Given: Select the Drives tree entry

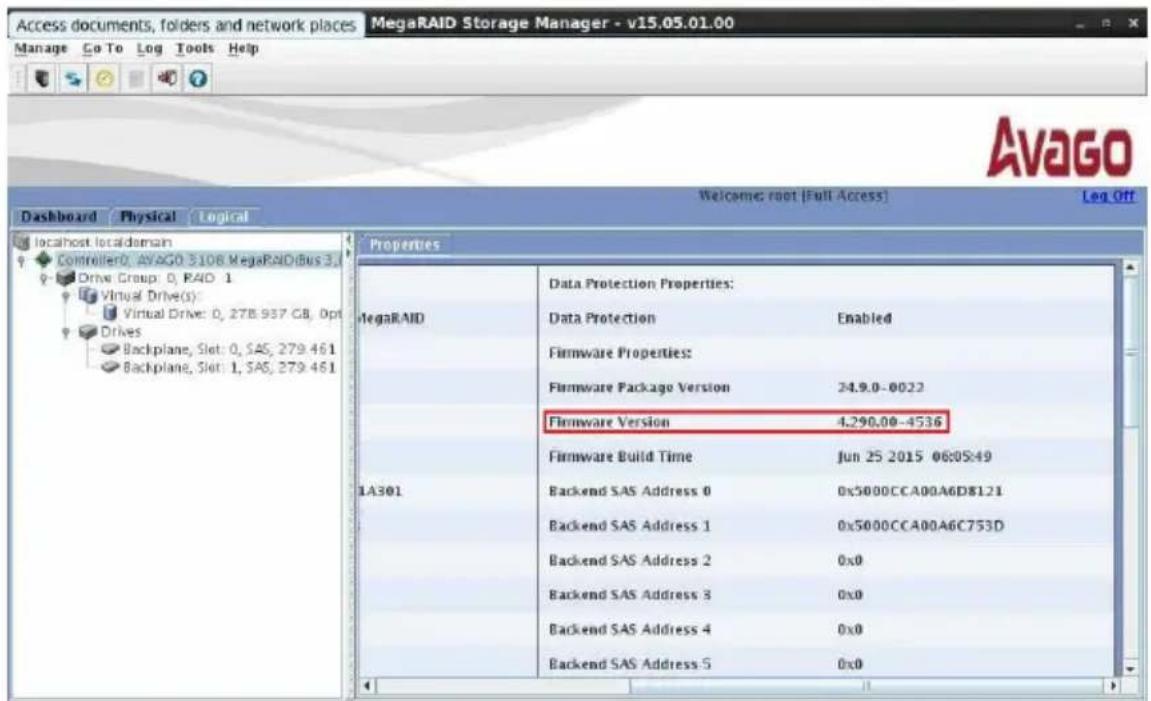Looking at the screenshot, I should (120, 332).
